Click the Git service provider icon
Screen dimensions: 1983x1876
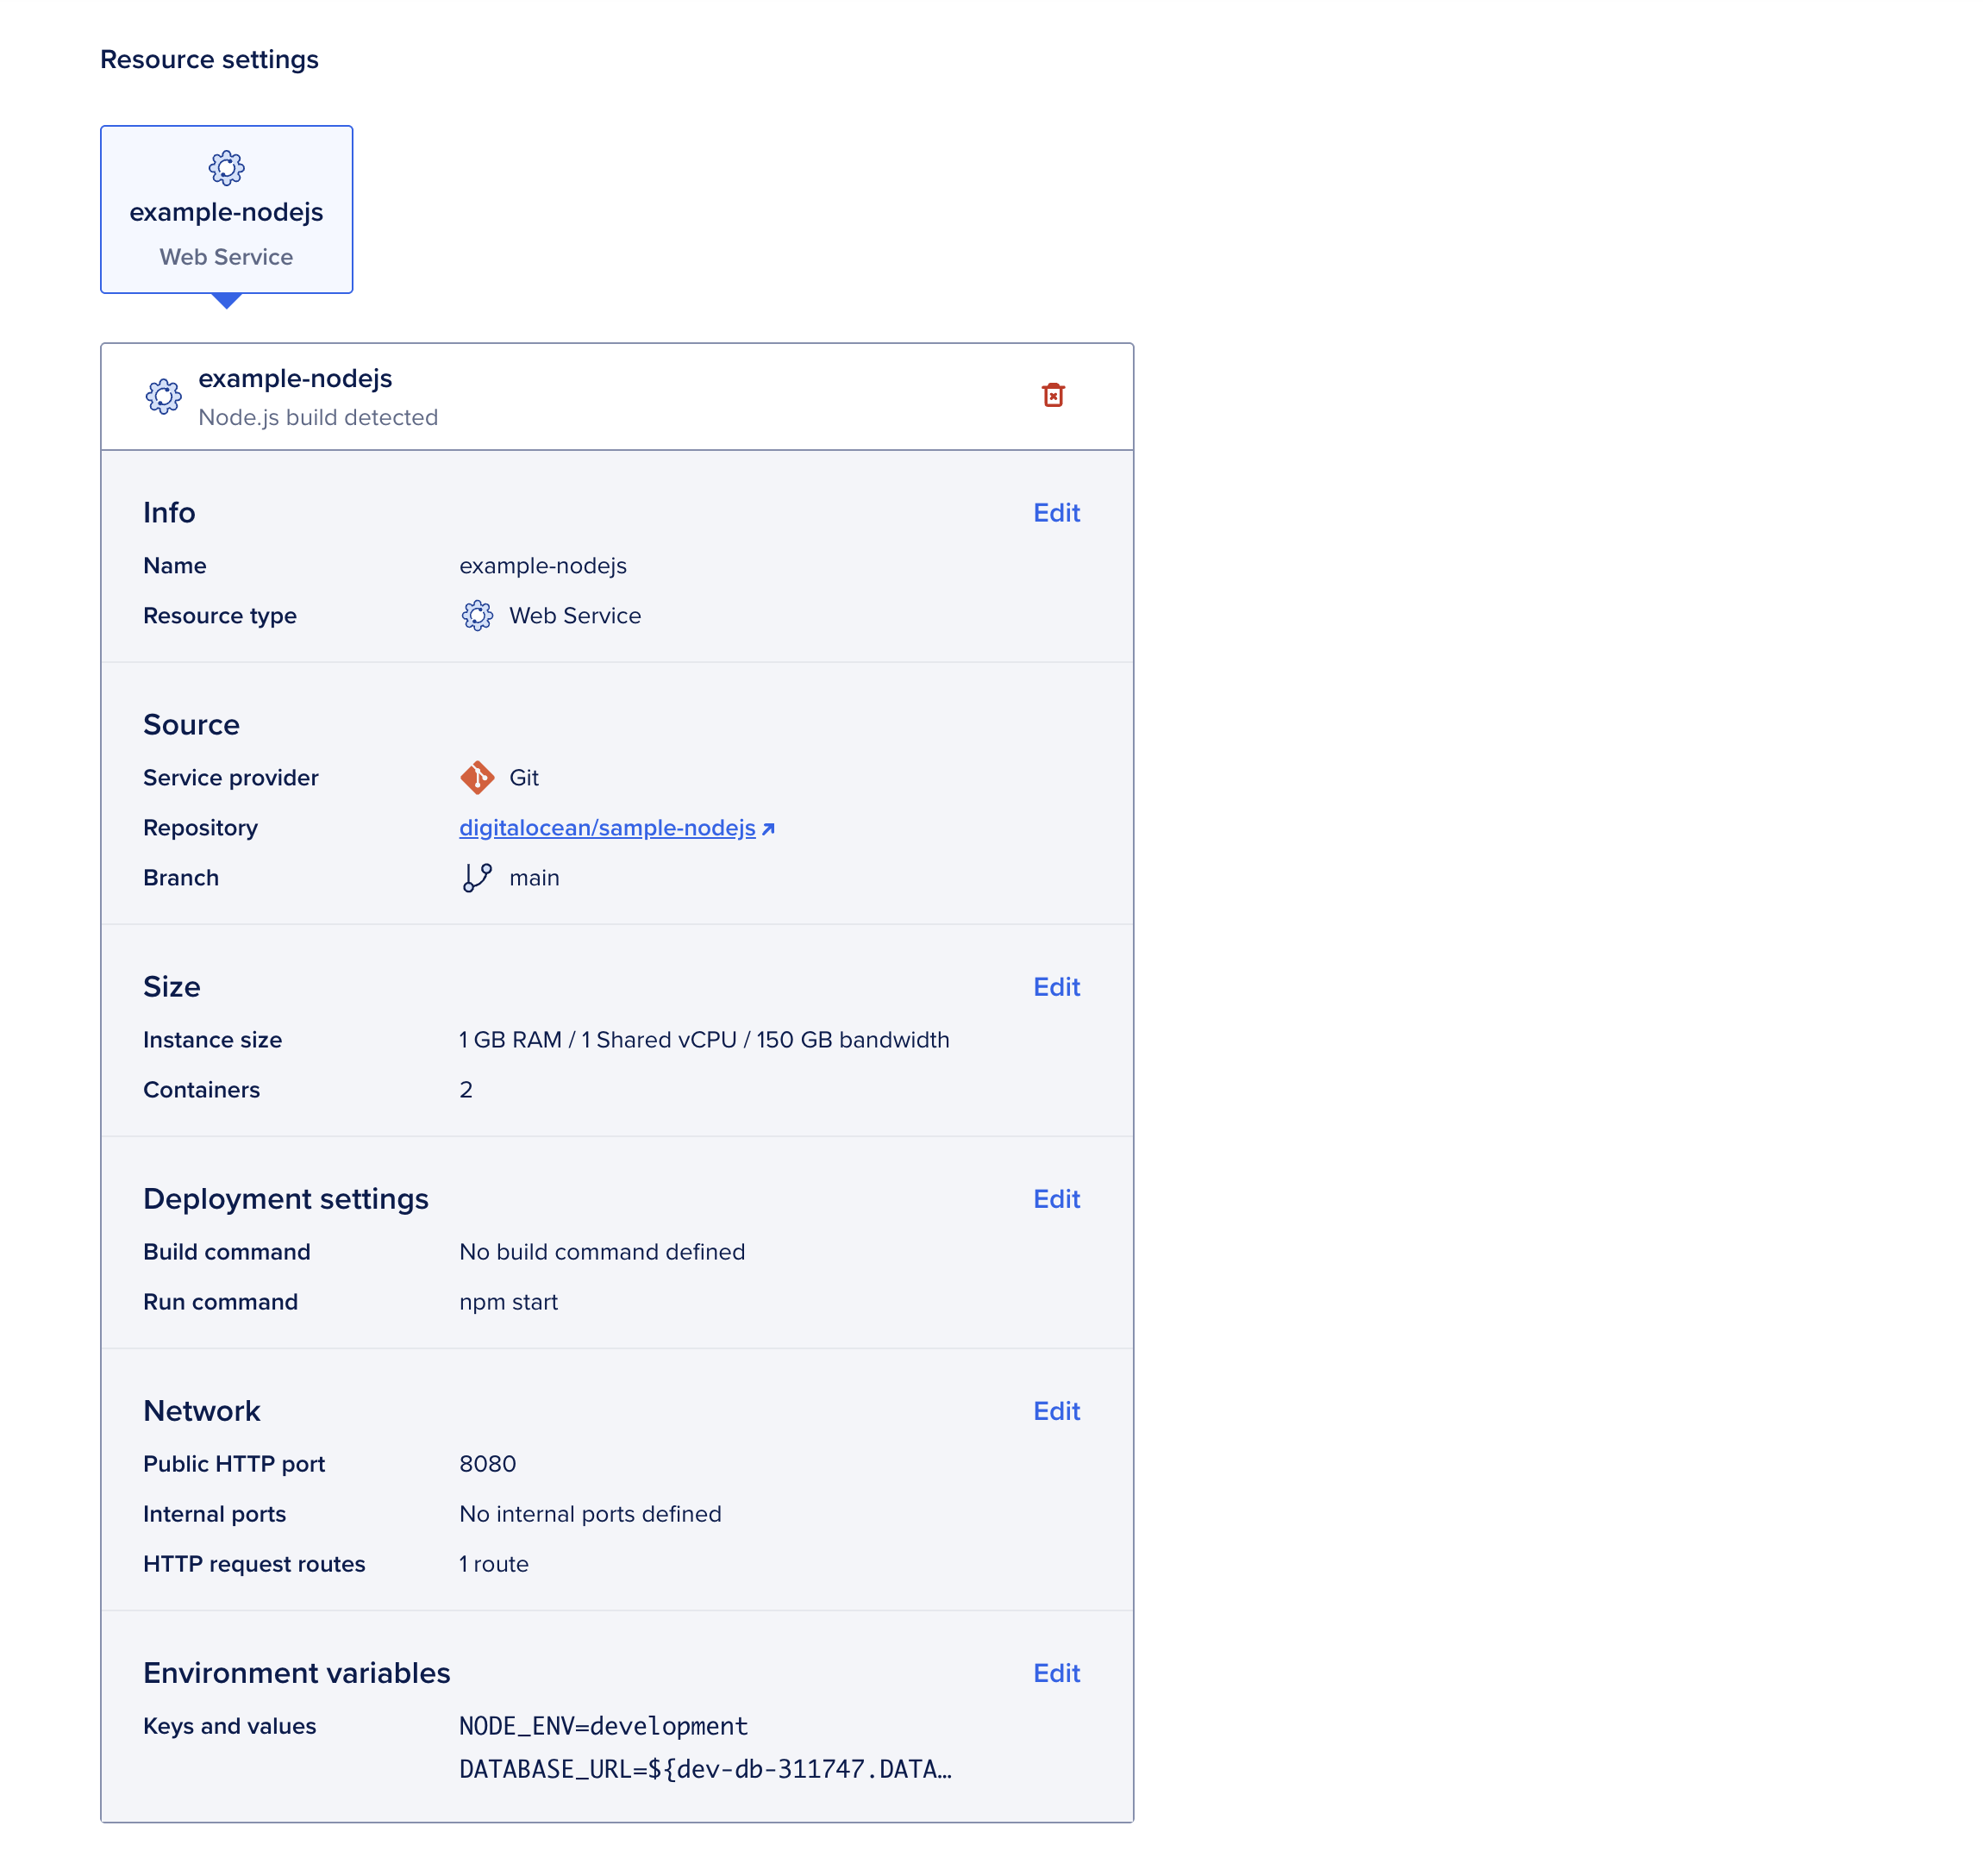[477, 777]
